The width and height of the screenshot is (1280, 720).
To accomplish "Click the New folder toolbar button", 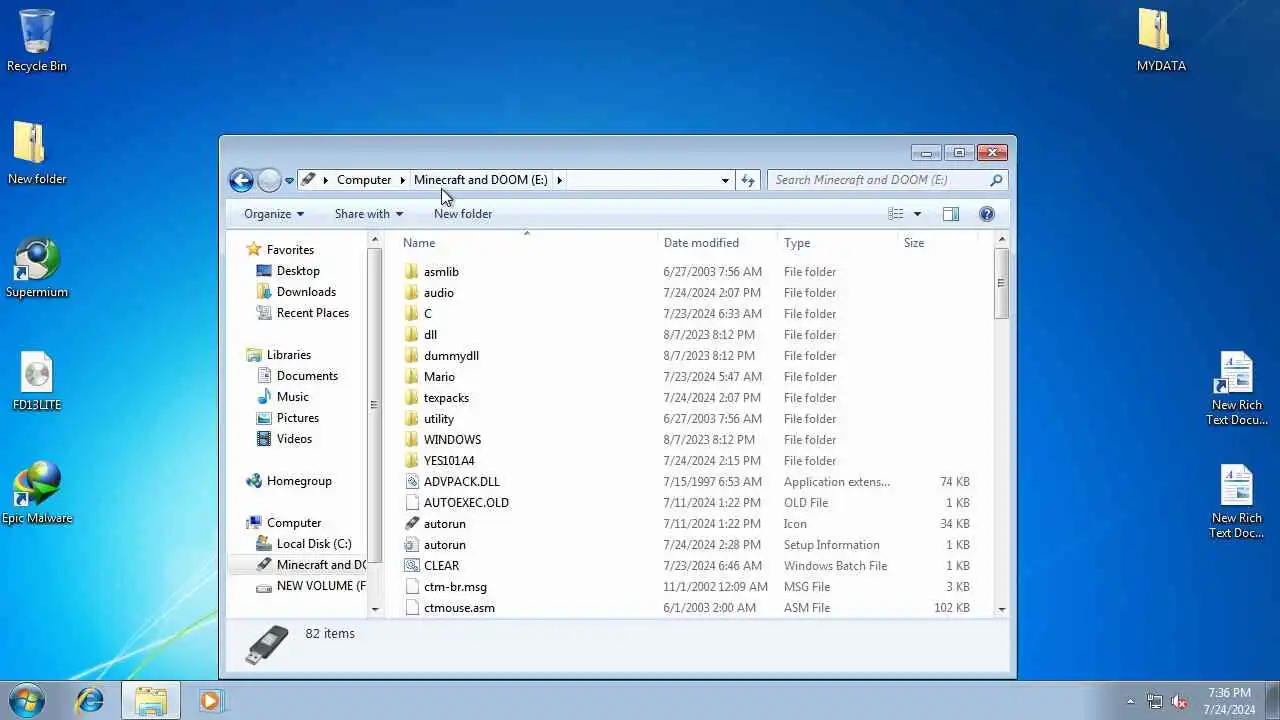I will (x=463, y=214).
